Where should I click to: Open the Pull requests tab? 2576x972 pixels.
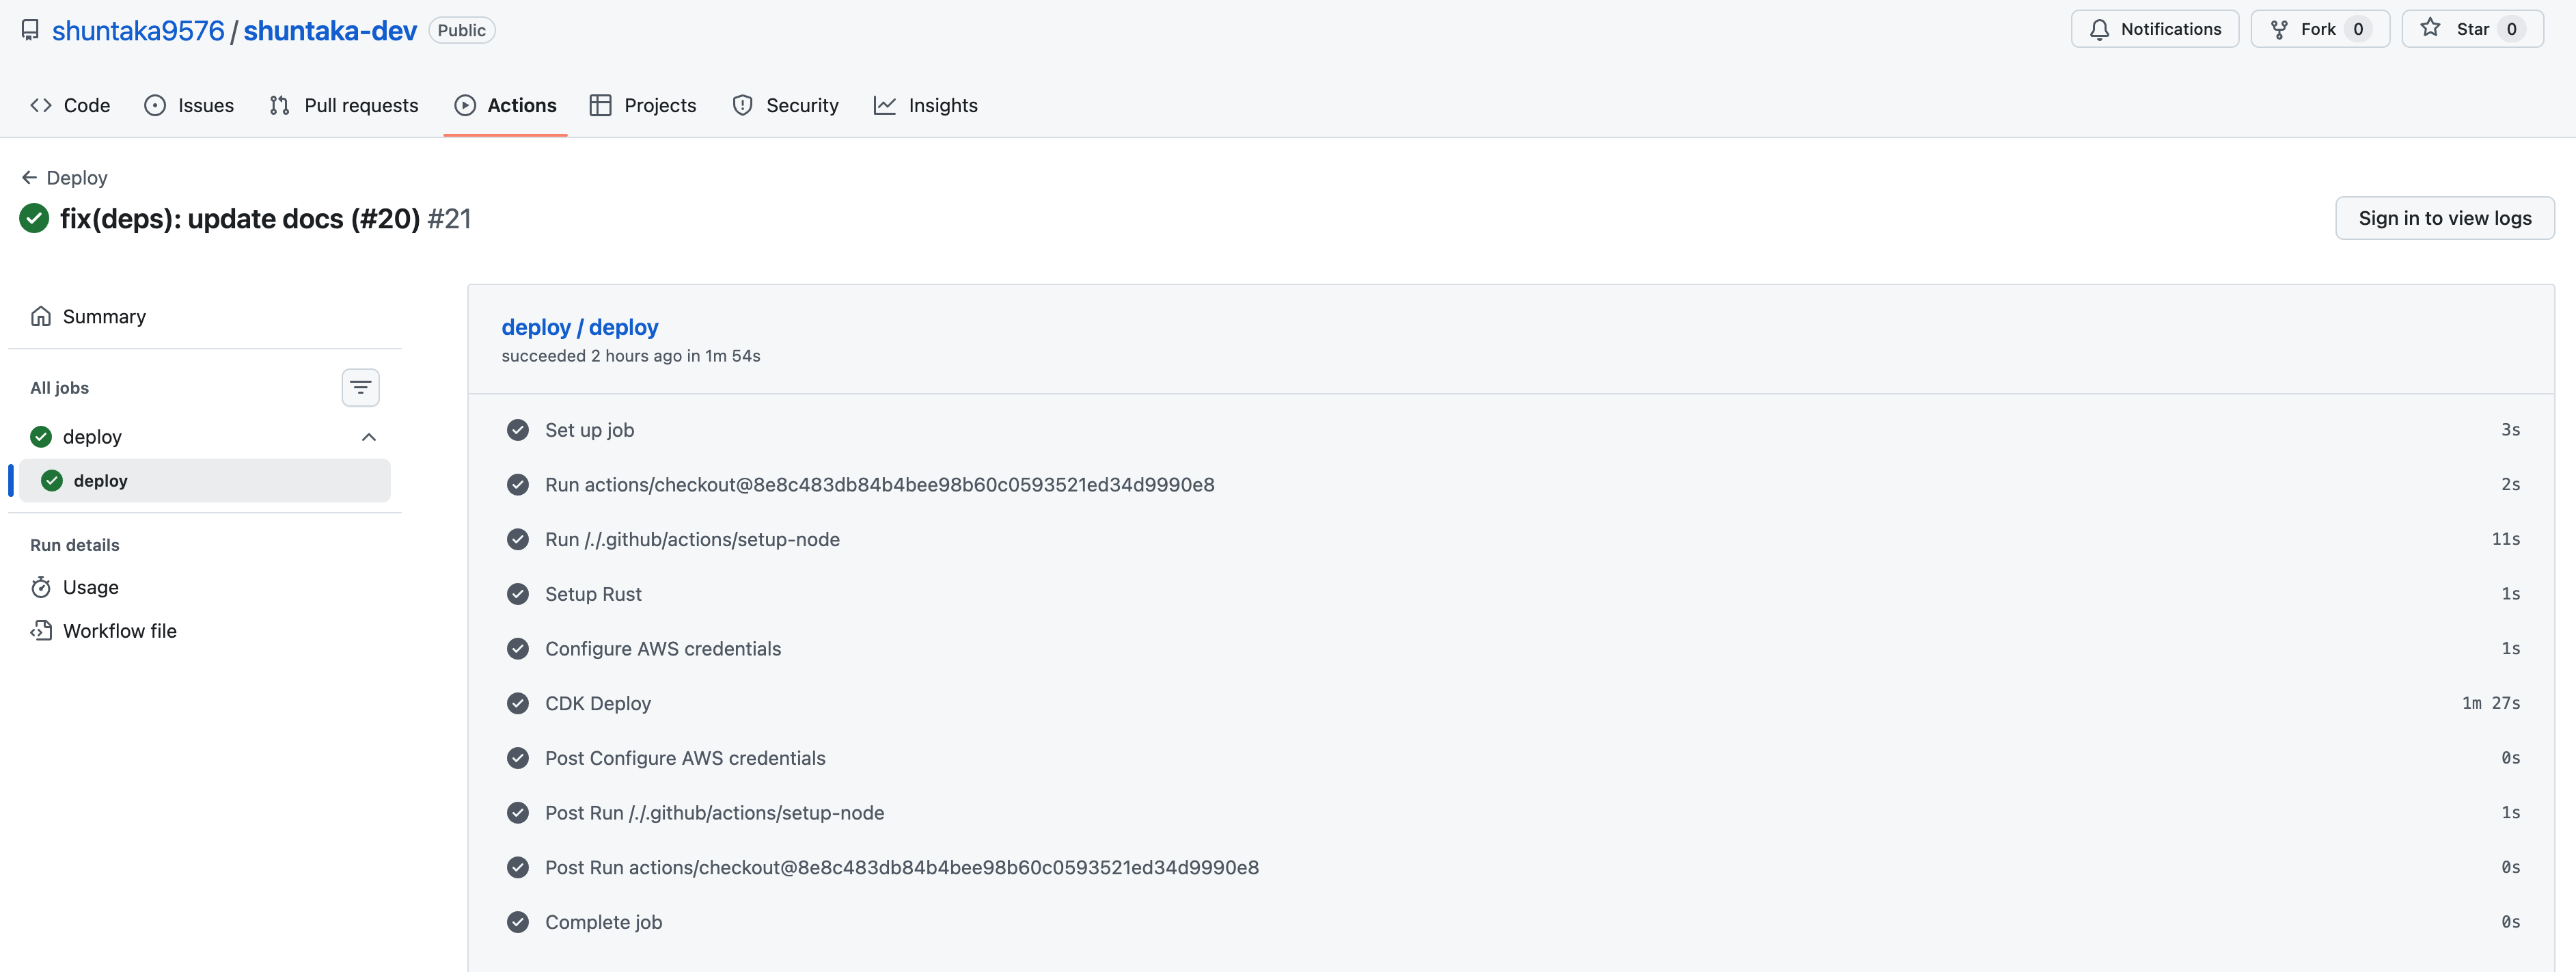[344, 106]
